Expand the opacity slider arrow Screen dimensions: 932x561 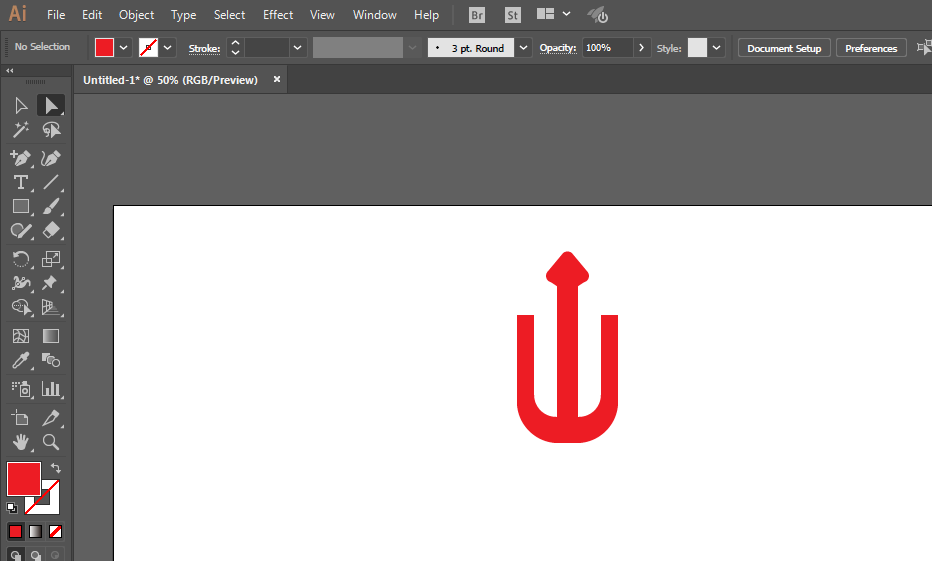[641, 48]
